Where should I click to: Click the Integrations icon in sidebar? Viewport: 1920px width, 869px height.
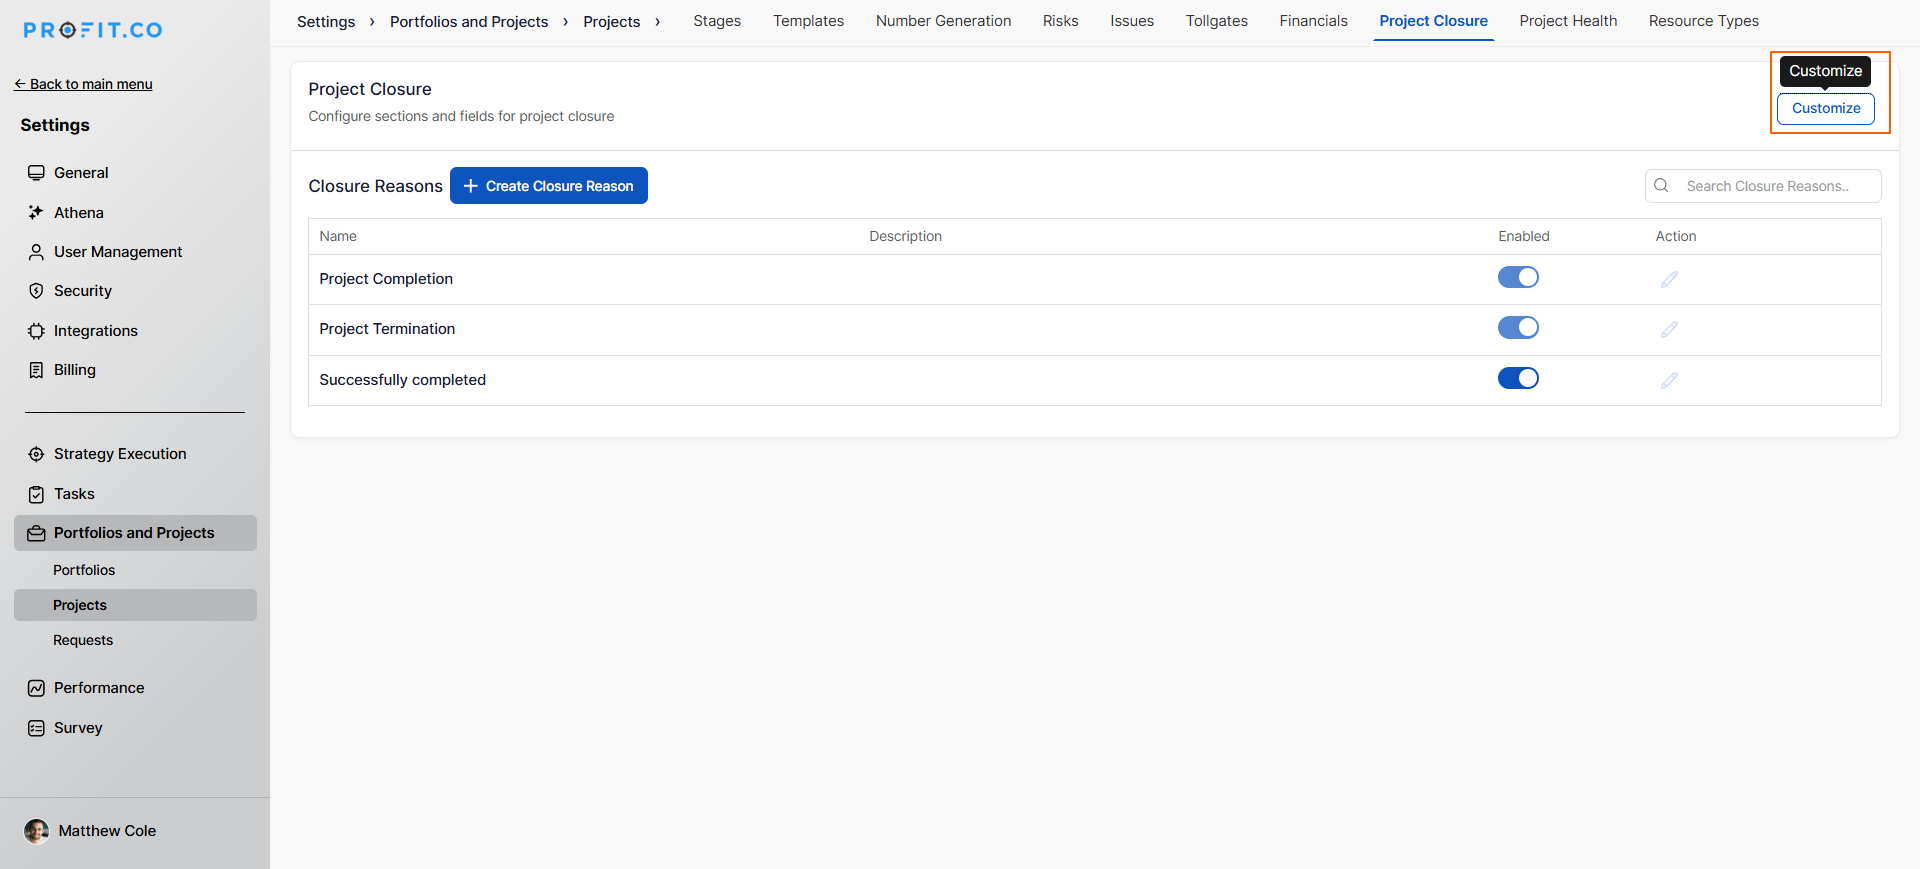[36, 331]
